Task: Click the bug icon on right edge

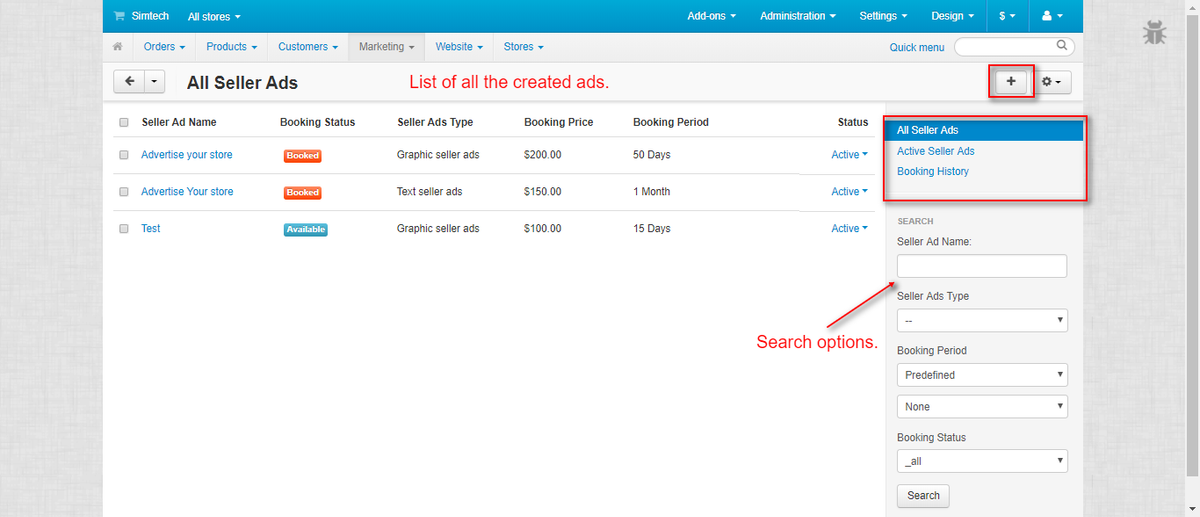Action: pos(1154,33)
